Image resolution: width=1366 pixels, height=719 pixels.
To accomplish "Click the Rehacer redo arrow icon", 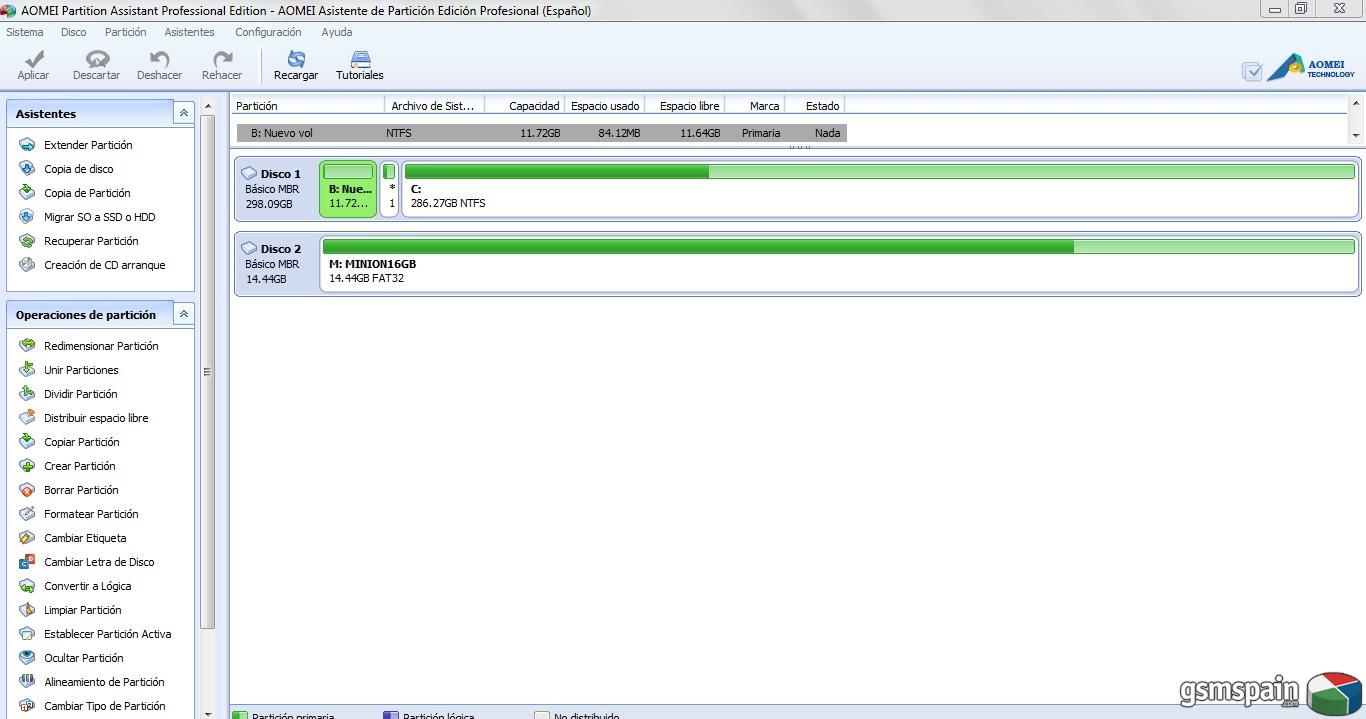I will coord(222,60).
